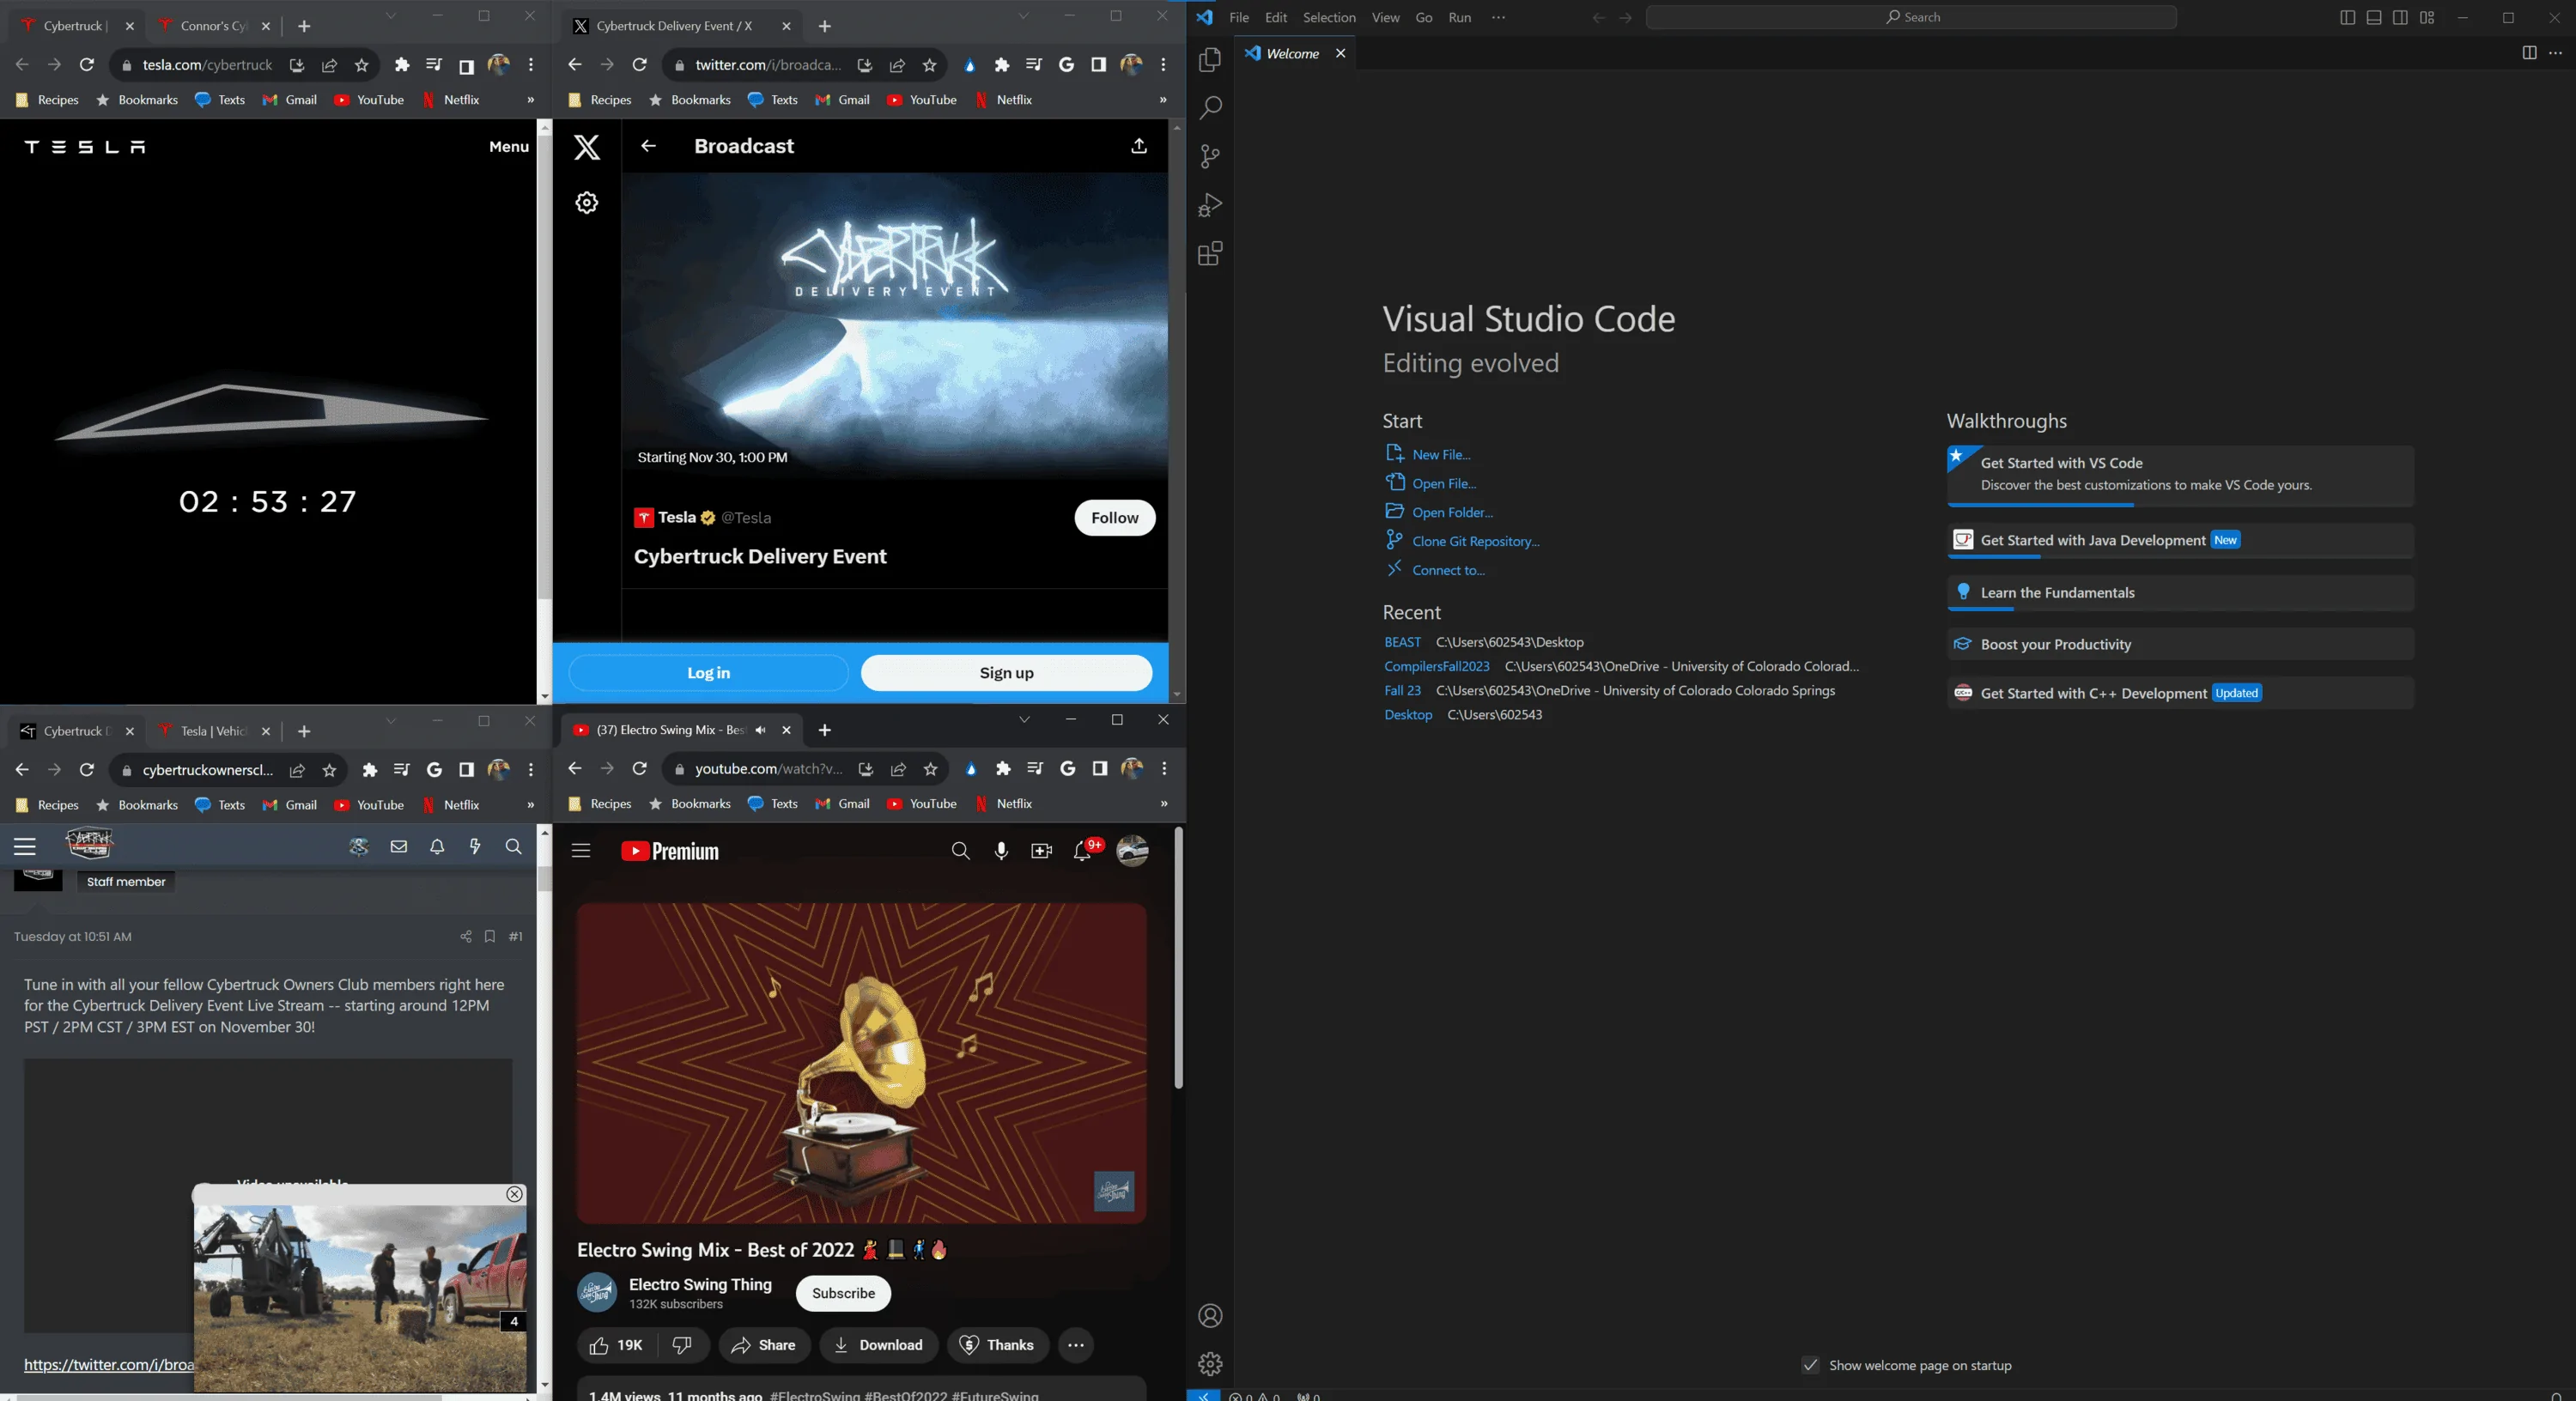Click the Cybertruck forum page vertical scrollbar
Screen dimensions: 2576x1401
[x=544, y=877]
